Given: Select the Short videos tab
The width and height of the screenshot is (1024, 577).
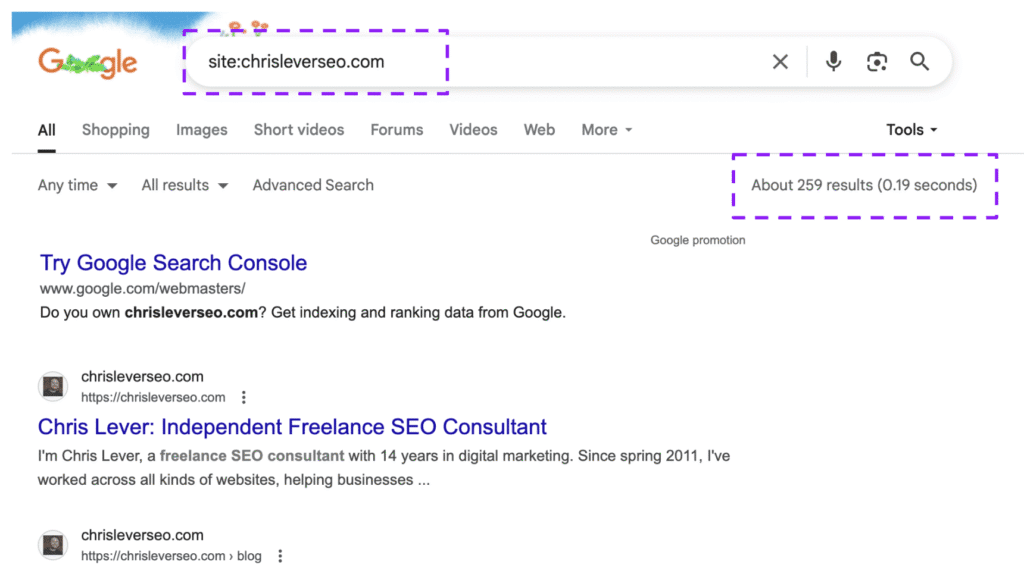Looking at the screenshot, I should 298,130.
